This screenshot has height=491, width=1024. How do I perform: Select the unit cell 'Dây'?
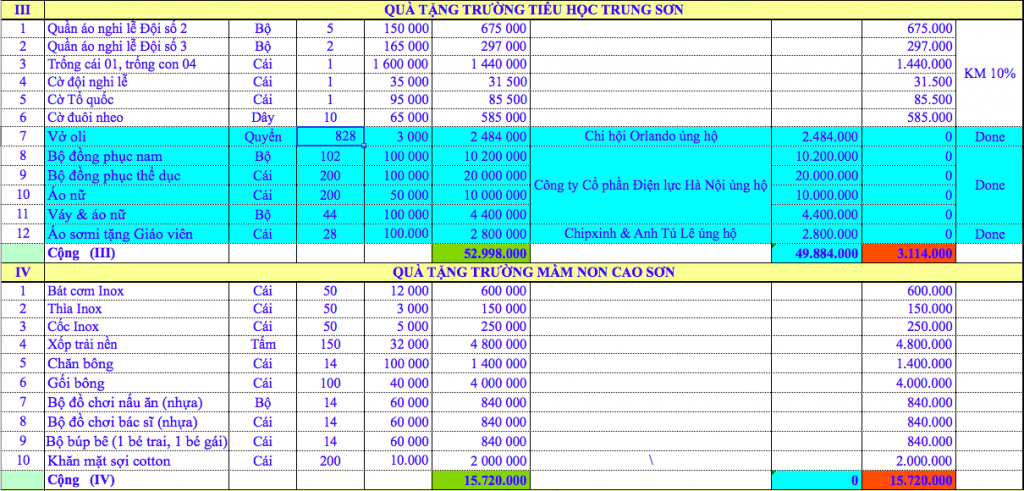pos(263,118)
